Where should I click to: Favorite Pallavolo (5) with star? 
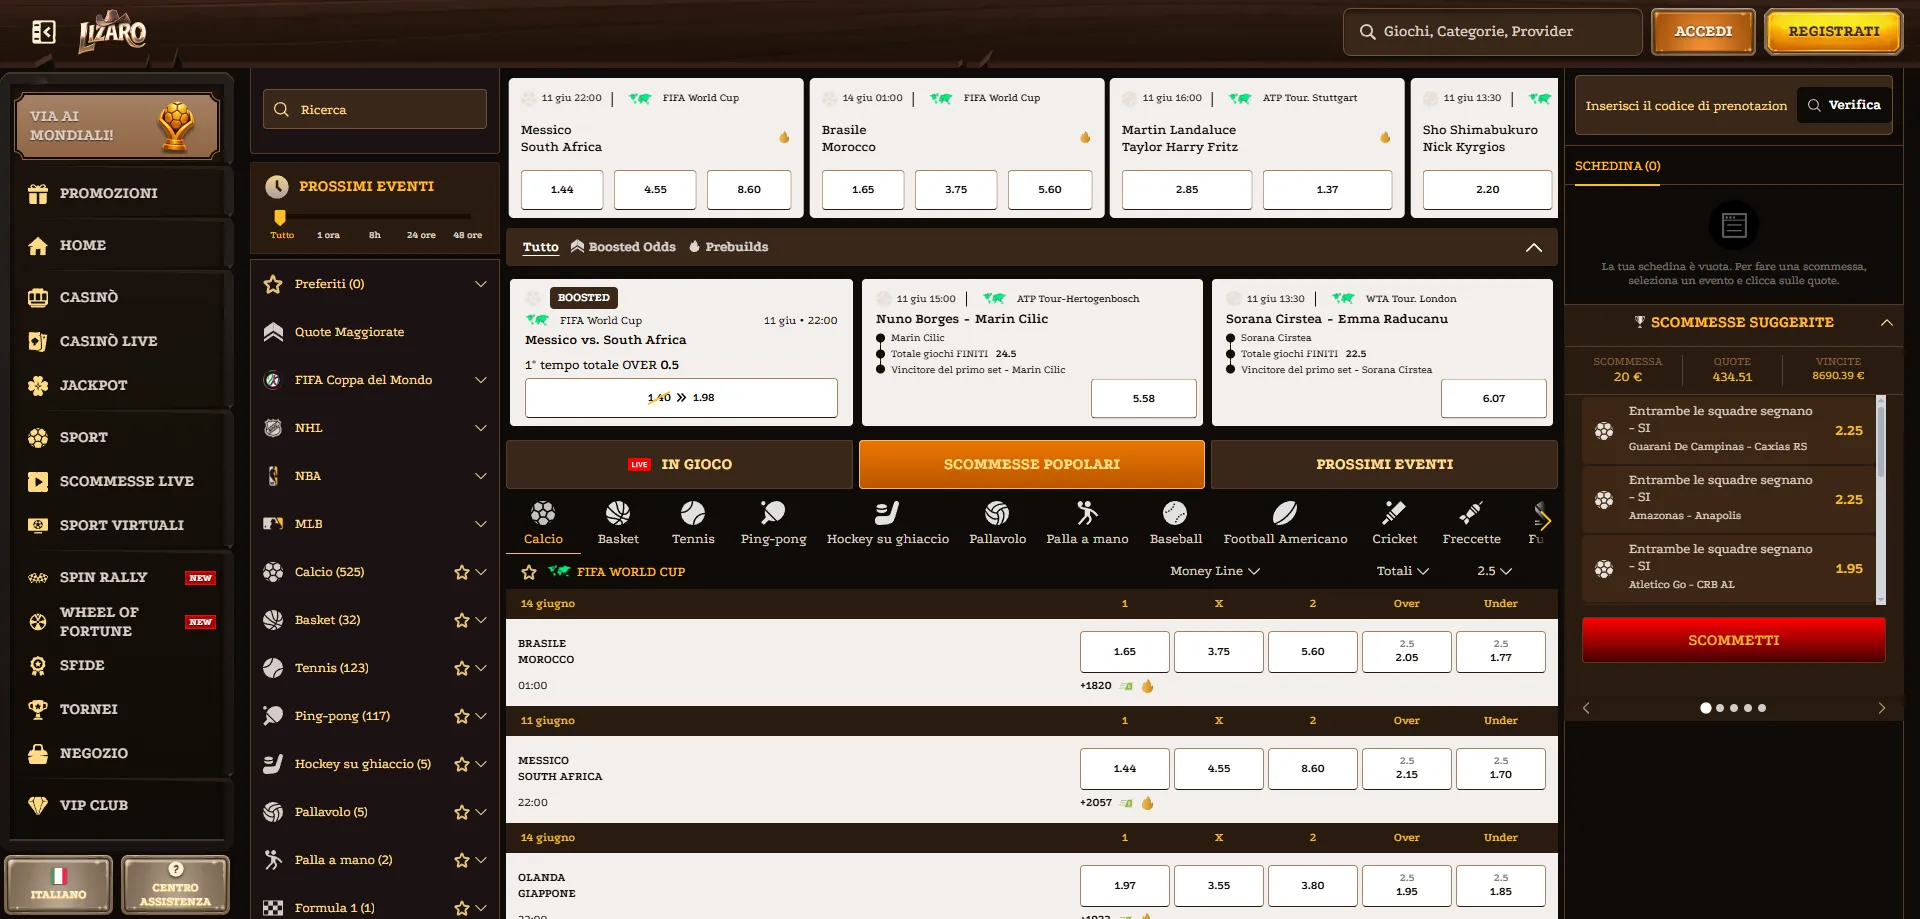pyautogui.click(x=461, y=812)
